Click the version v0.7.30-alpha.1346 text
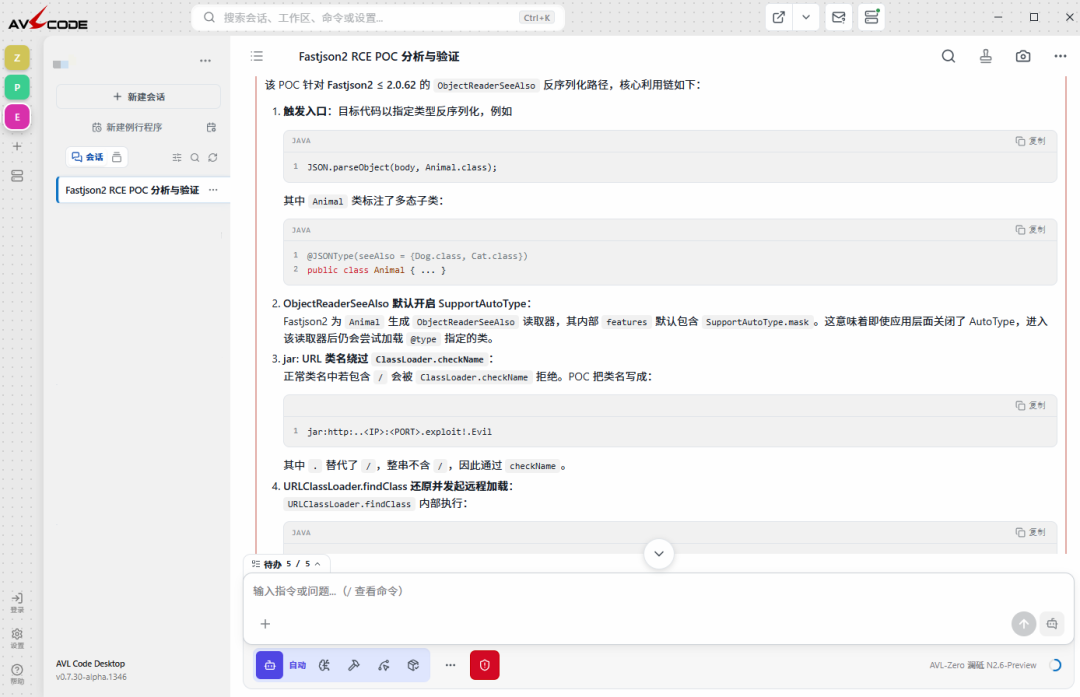The image size is (1080, 697). click(91, 677)
